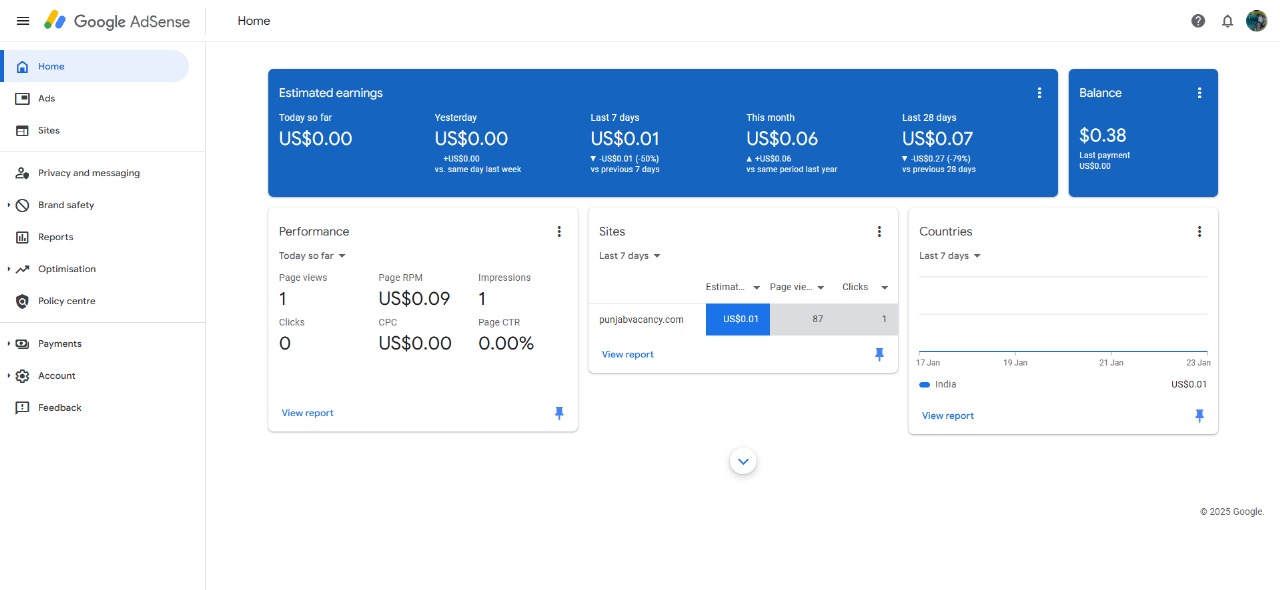1280x590 pixels.
Task: Open Performance card three-dot menu
Action: coord(559,232)
